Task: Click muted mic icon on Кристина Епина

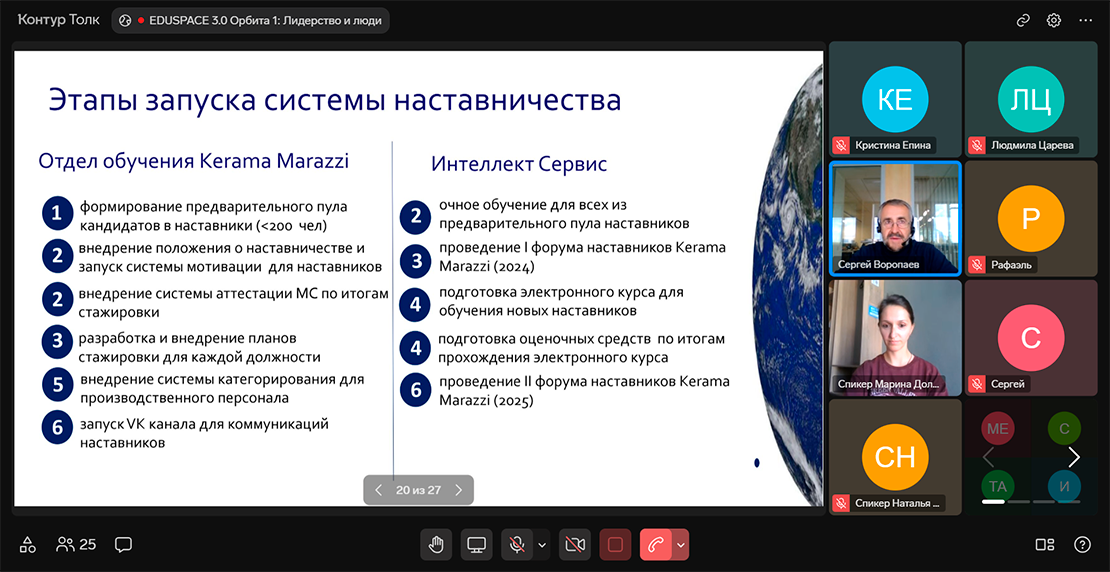Action: pos(841,146)
